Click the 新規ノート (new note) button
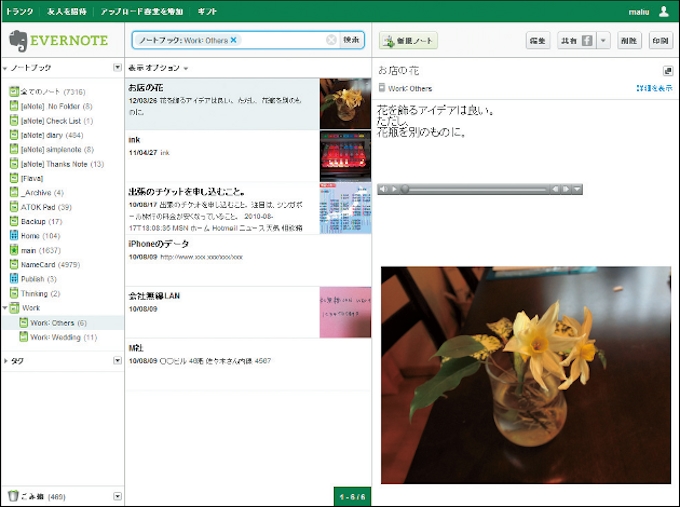This screenshot has height=507, width=680. point(408,41)
